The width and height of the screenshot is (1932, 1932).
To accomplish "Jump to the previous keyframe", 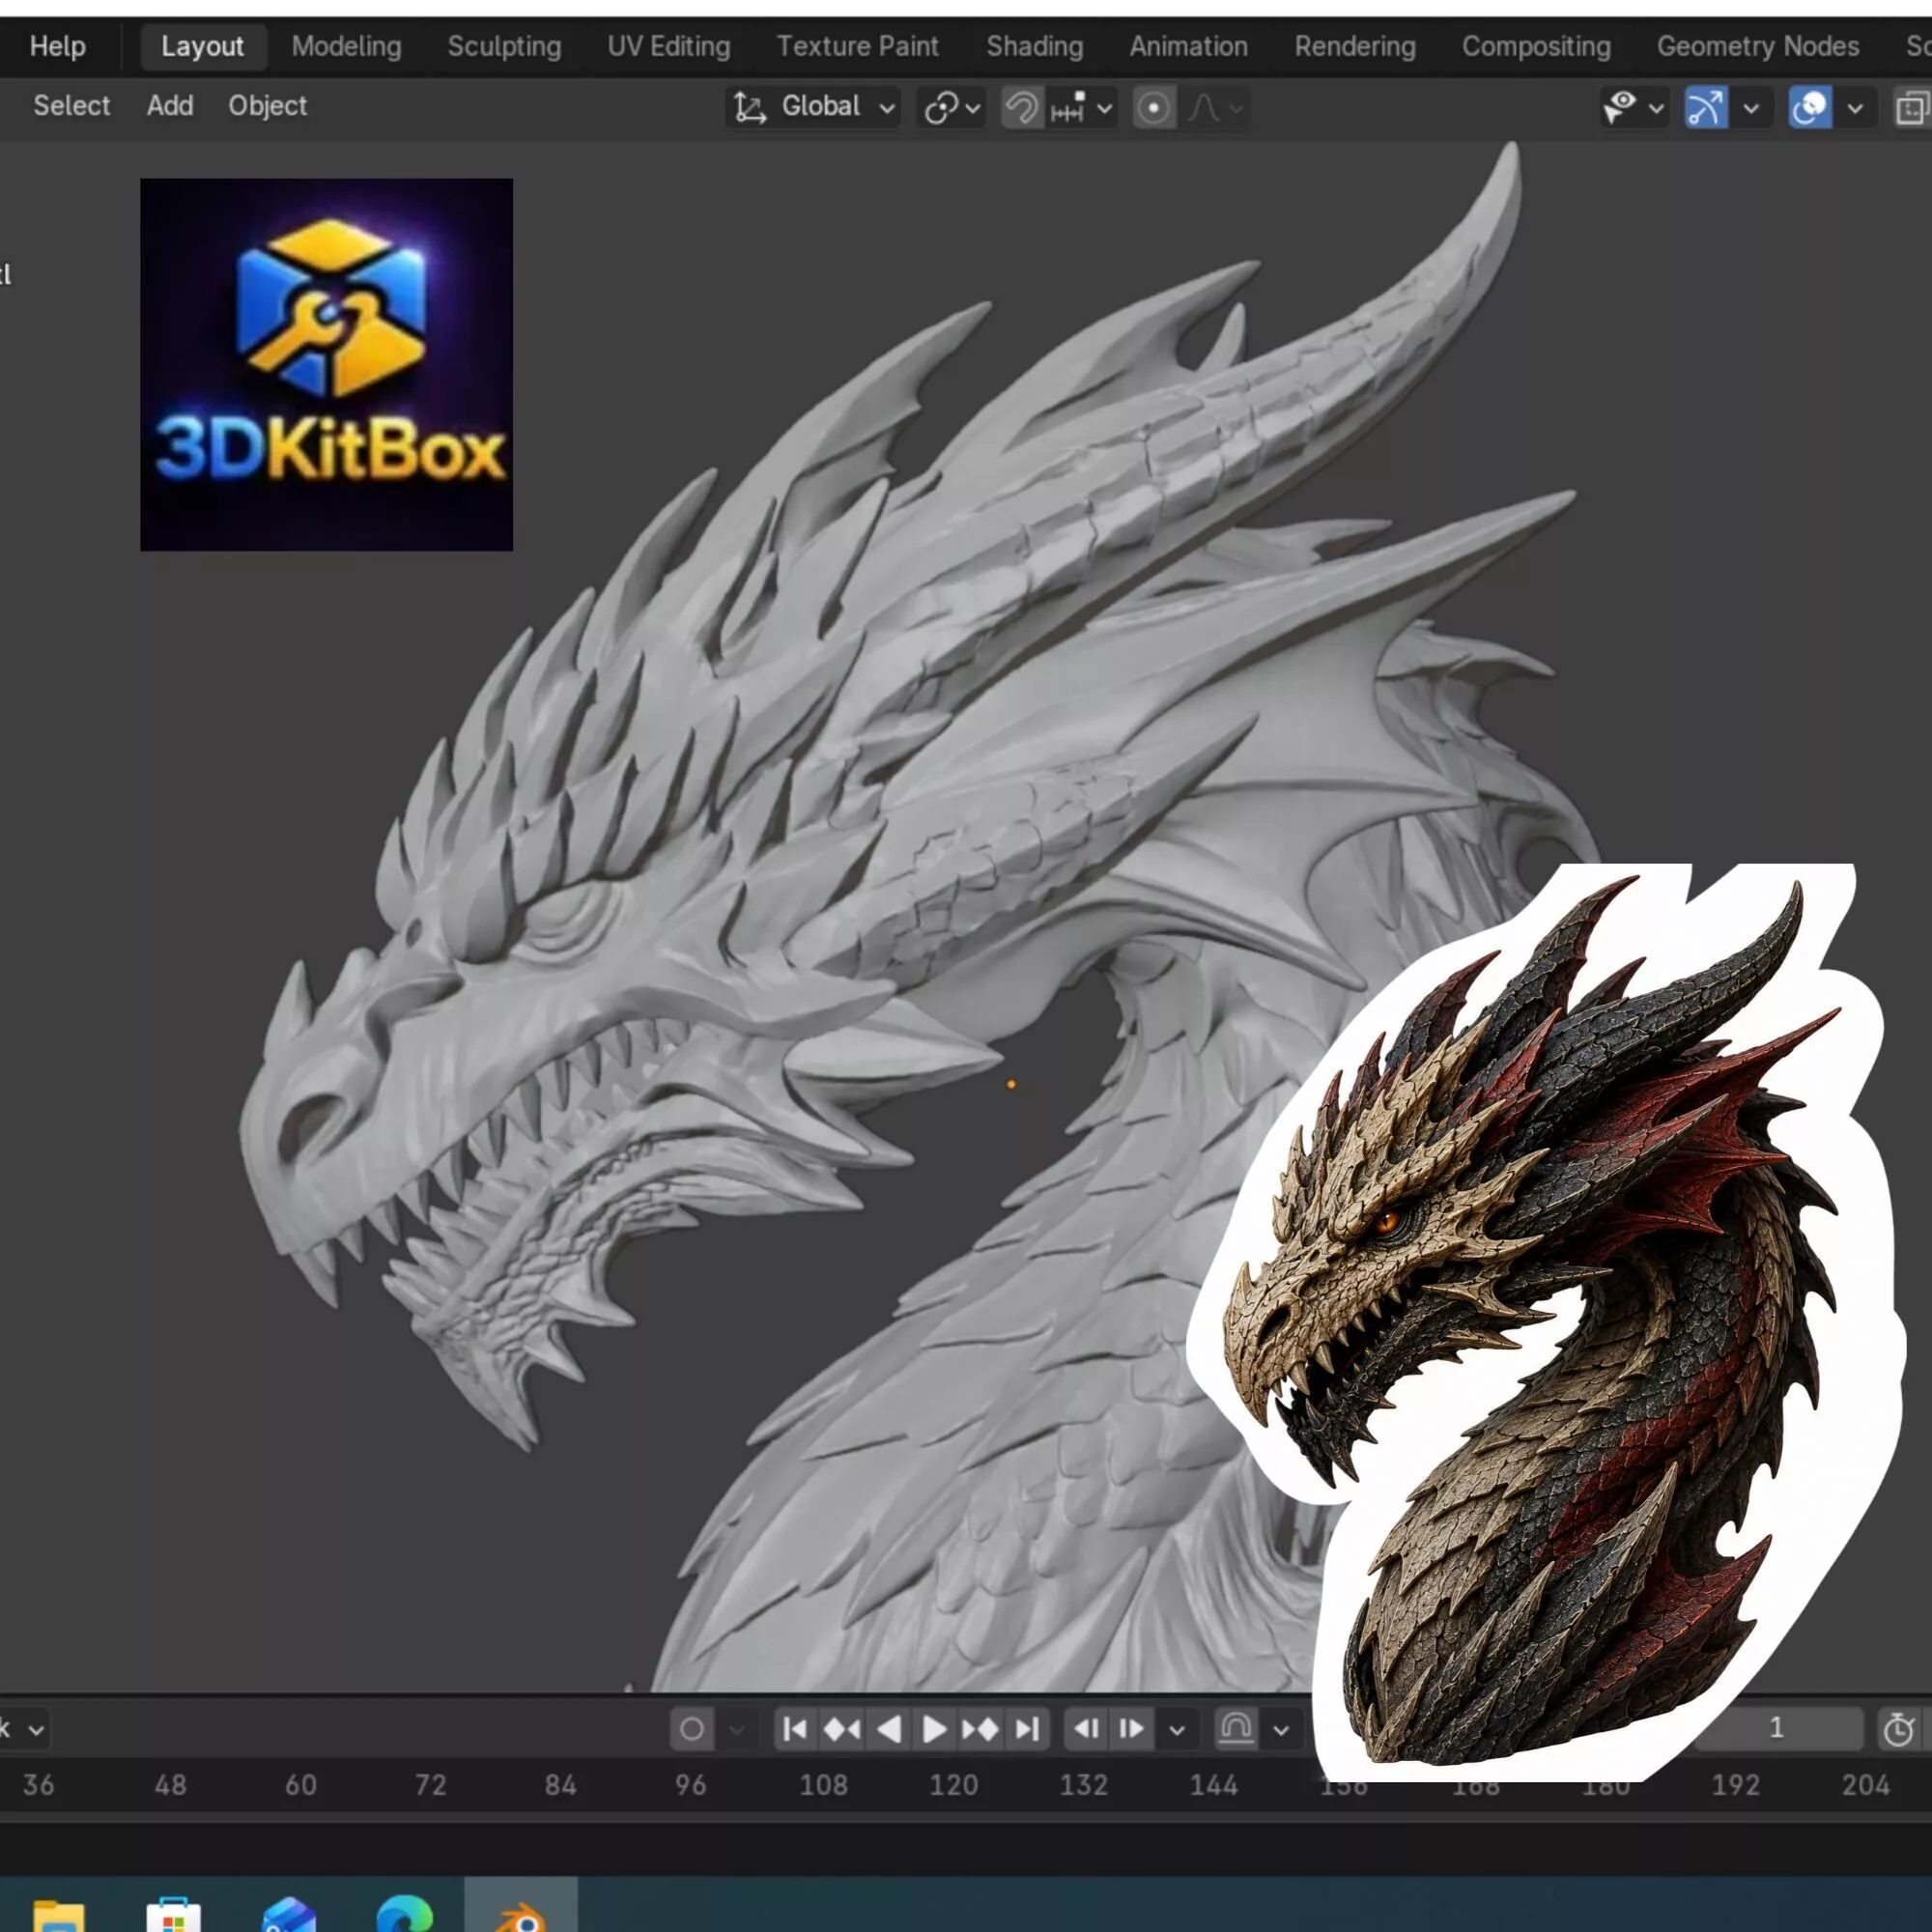I will pyautogui.click(x=842, y=1729).
